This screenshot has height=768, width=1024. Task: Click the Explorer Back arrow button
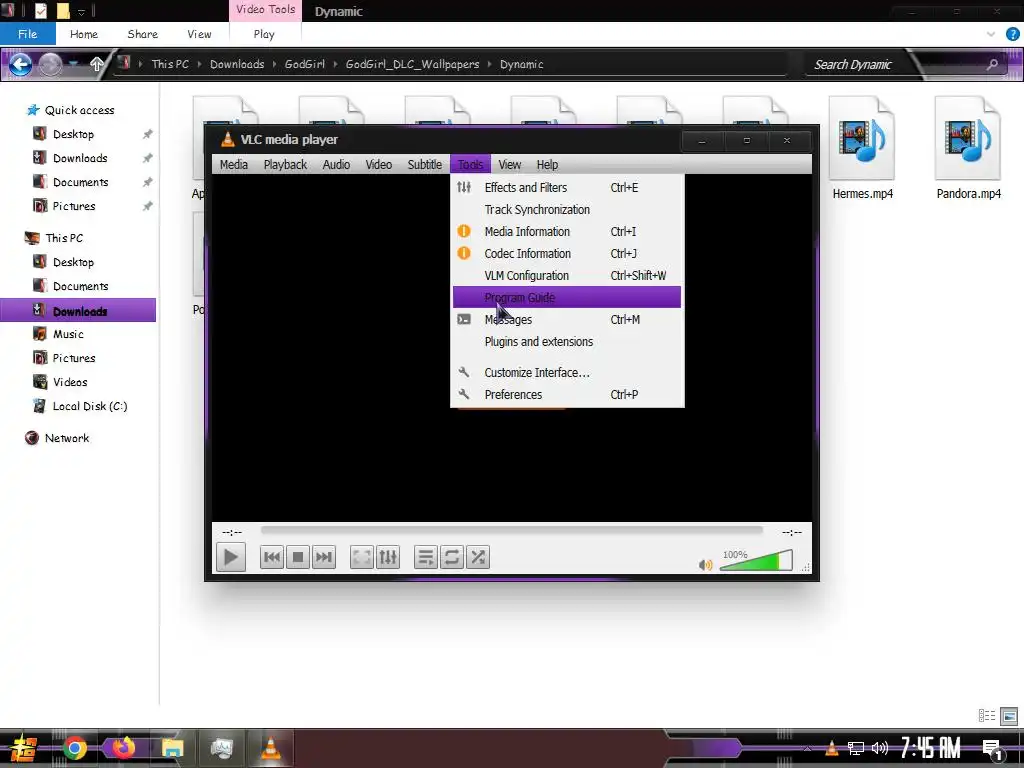click(x=20, y=64)
